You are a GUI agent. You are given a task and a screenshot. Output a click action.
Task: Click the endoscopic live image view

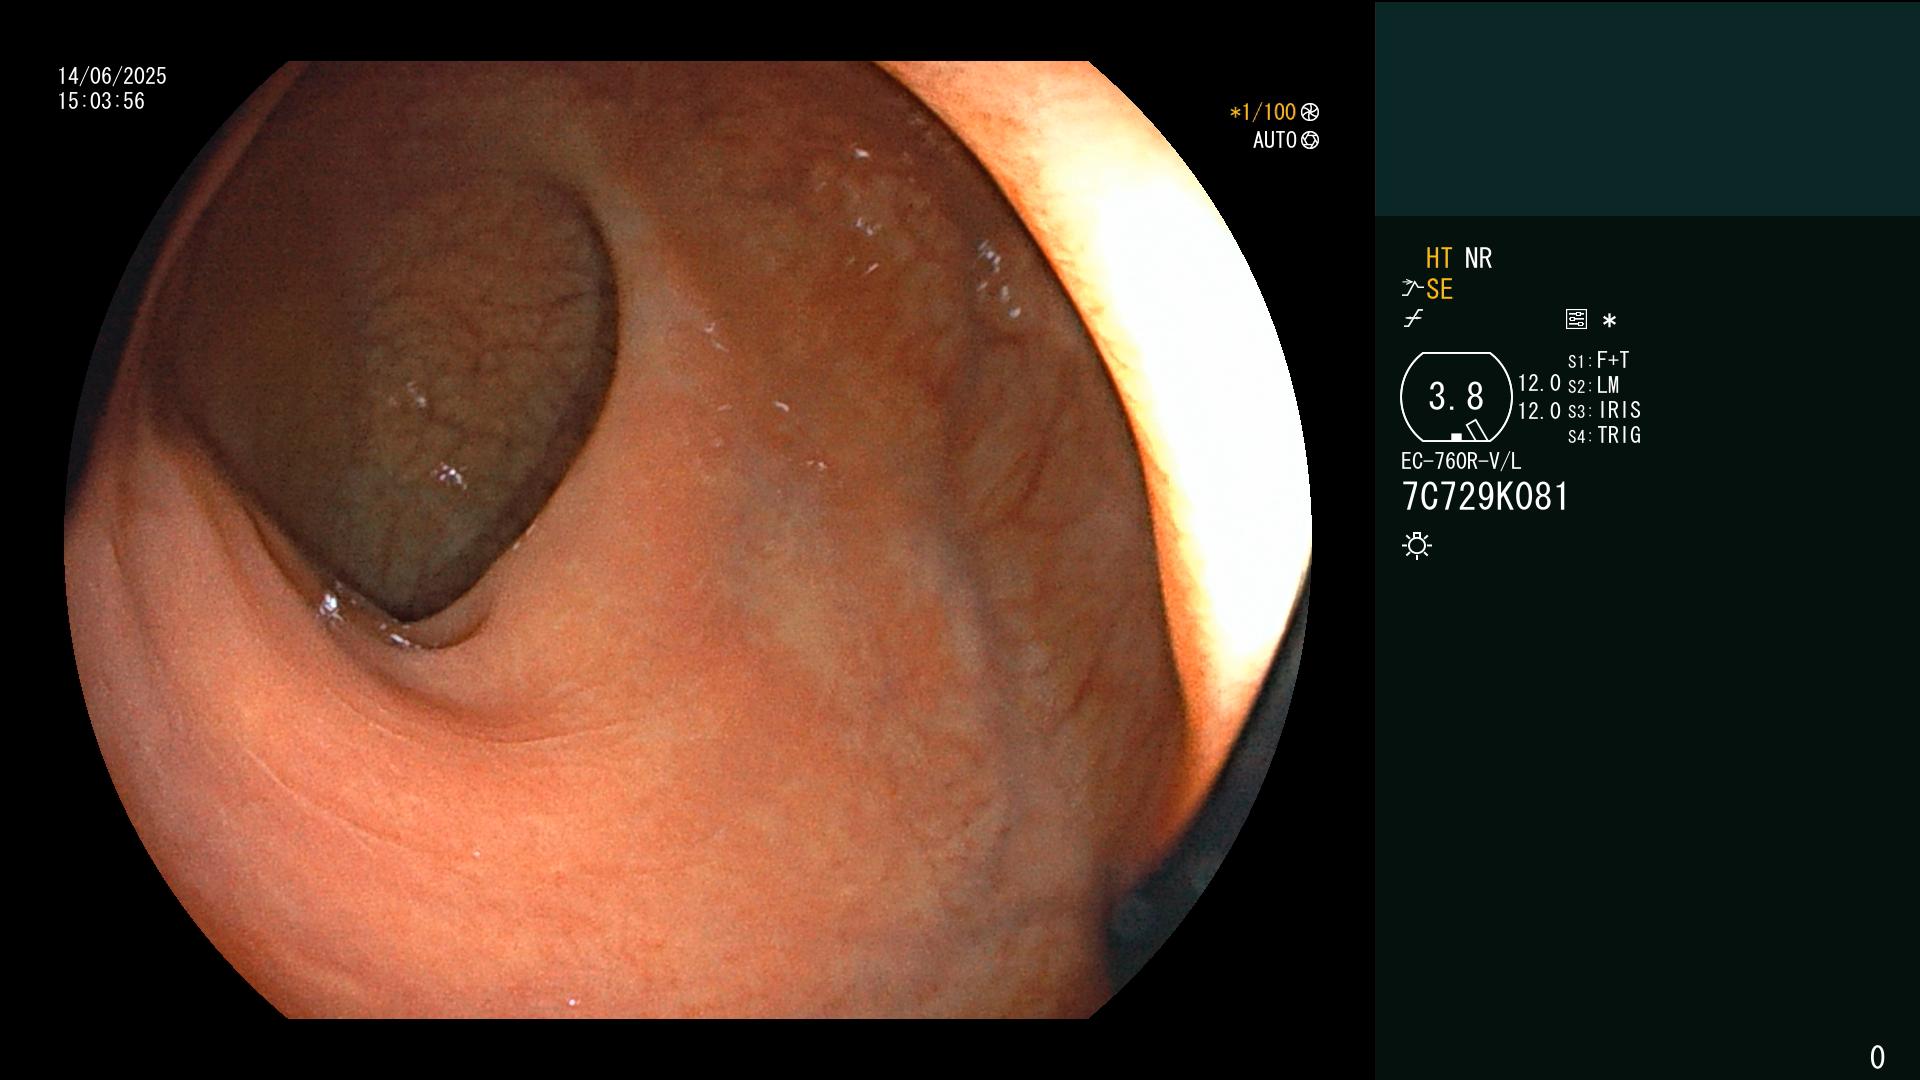coord(688,540)
